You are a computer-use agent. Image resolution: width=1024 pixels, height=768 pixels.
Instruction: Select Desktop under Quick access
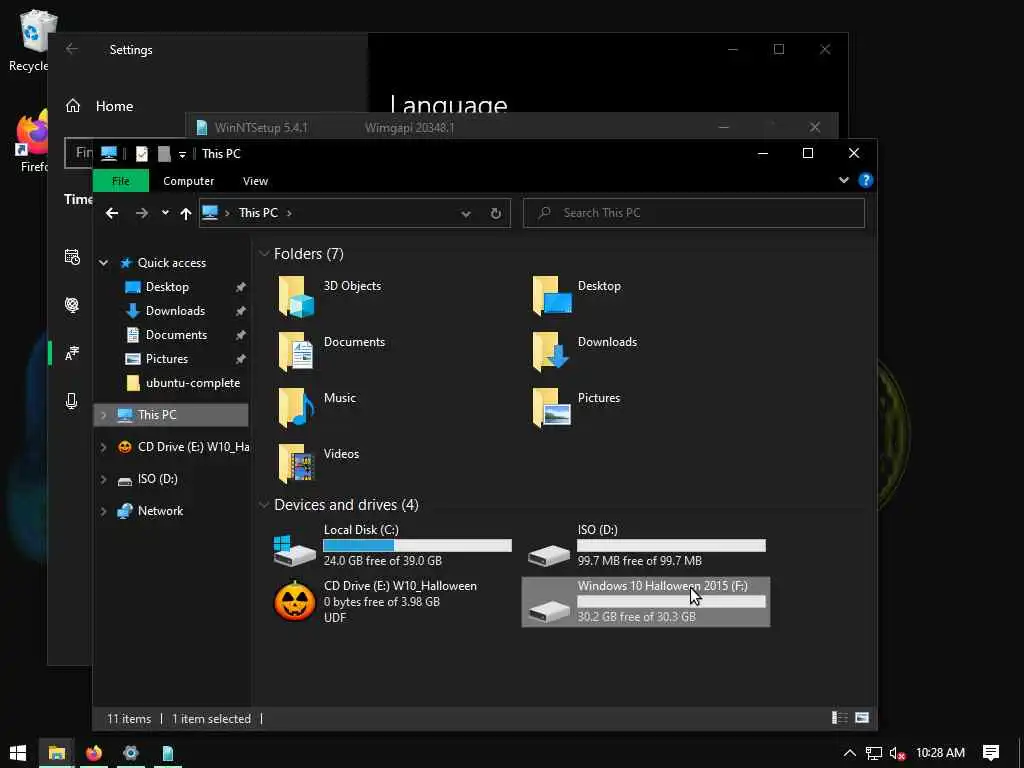pyautogui.click(x=167, y=287)
